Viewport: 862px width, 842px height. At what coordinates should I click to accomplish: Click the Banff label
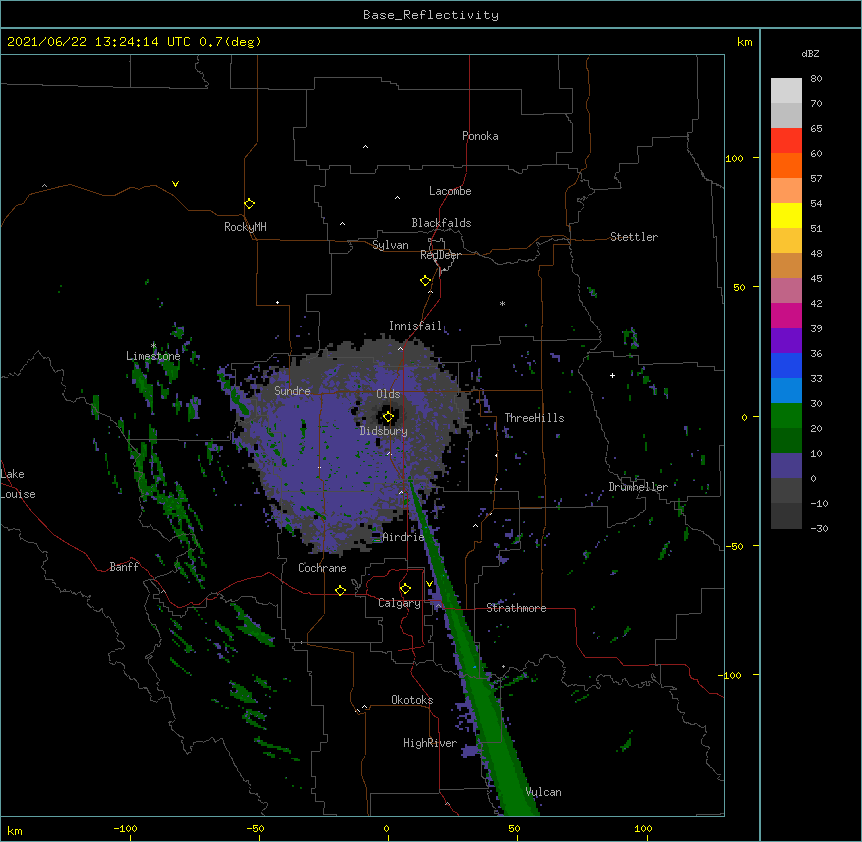(x=124, y=567)
